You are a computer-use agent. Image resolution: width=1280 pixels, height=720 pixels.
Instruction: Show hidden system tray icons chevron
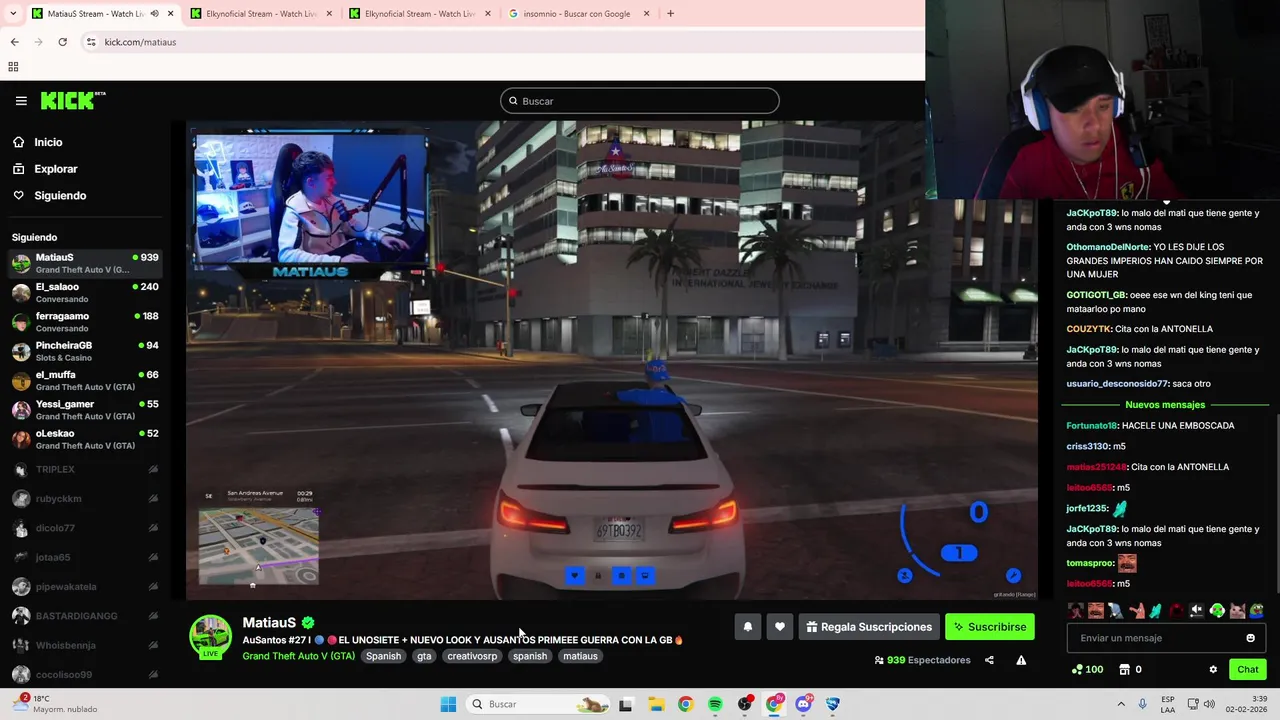pos(1121,704)
